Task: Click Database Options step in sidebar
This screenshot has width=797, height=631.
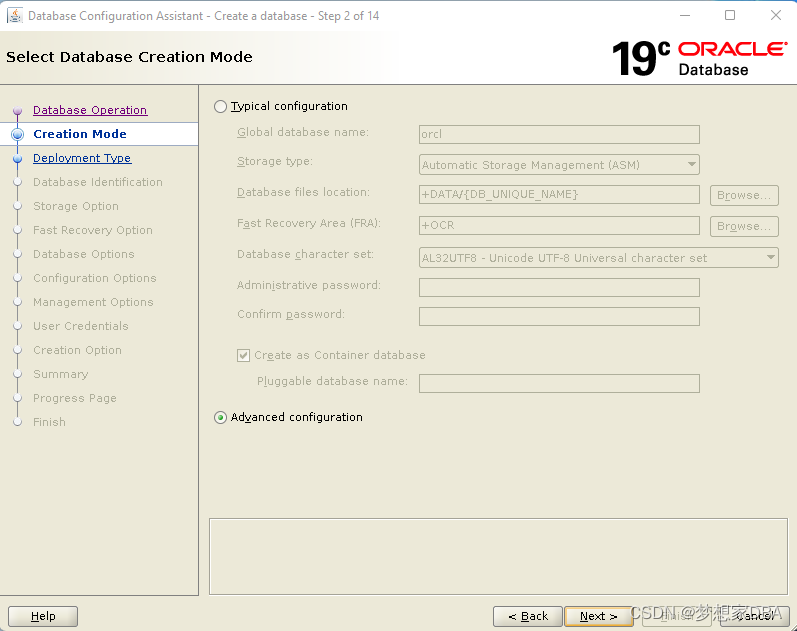Action: point(84,254)
